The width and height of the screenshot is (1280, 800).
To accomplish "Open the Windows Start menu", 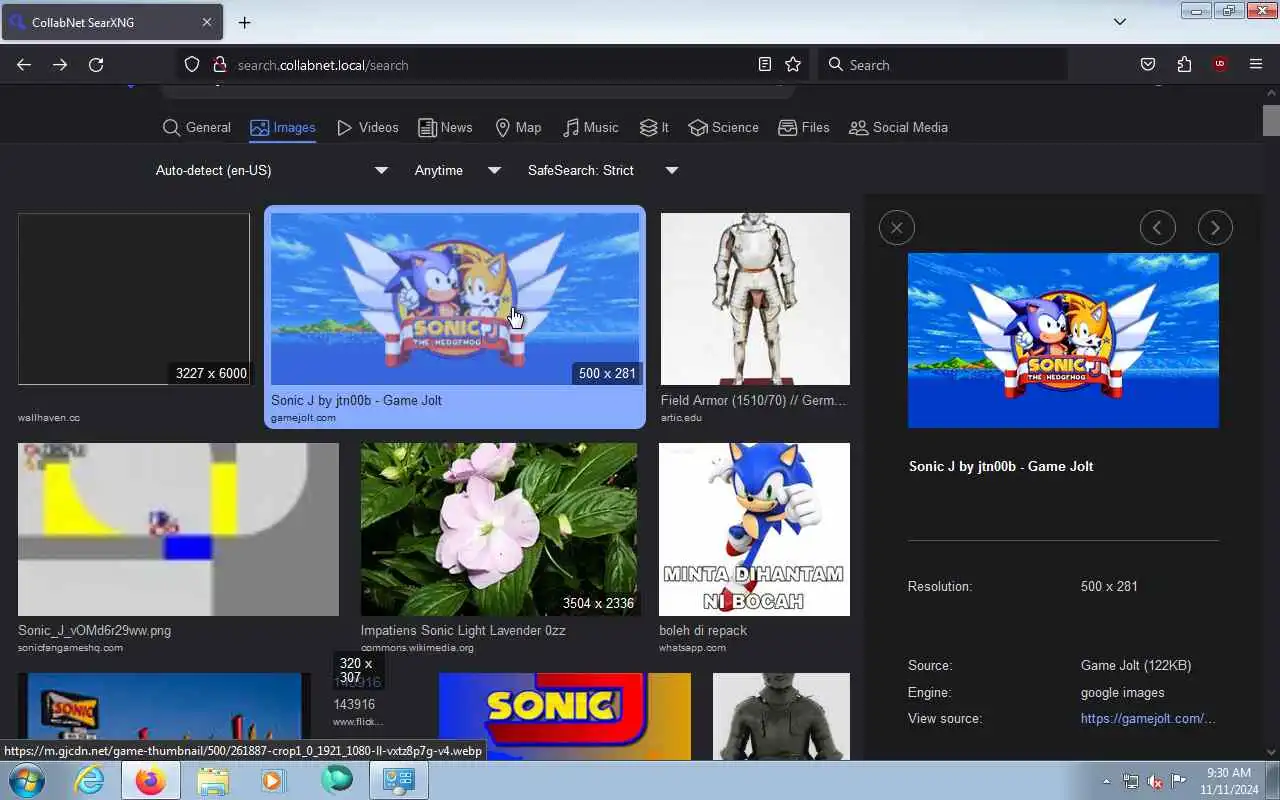I will tap(27, 780).
